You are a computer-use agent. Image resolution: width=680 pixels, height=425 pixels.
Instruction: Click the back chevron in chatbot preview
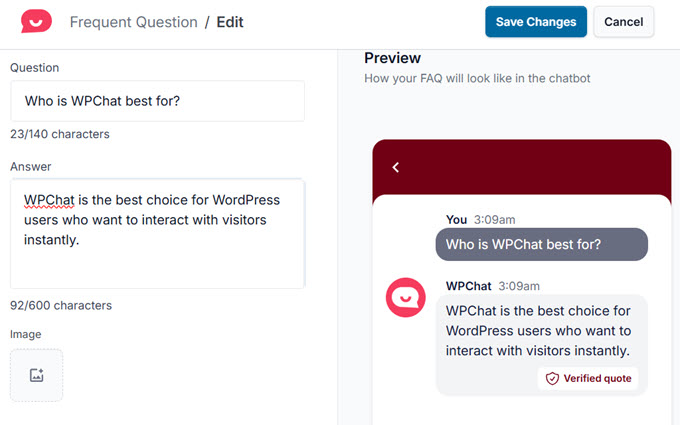point(396,167)
